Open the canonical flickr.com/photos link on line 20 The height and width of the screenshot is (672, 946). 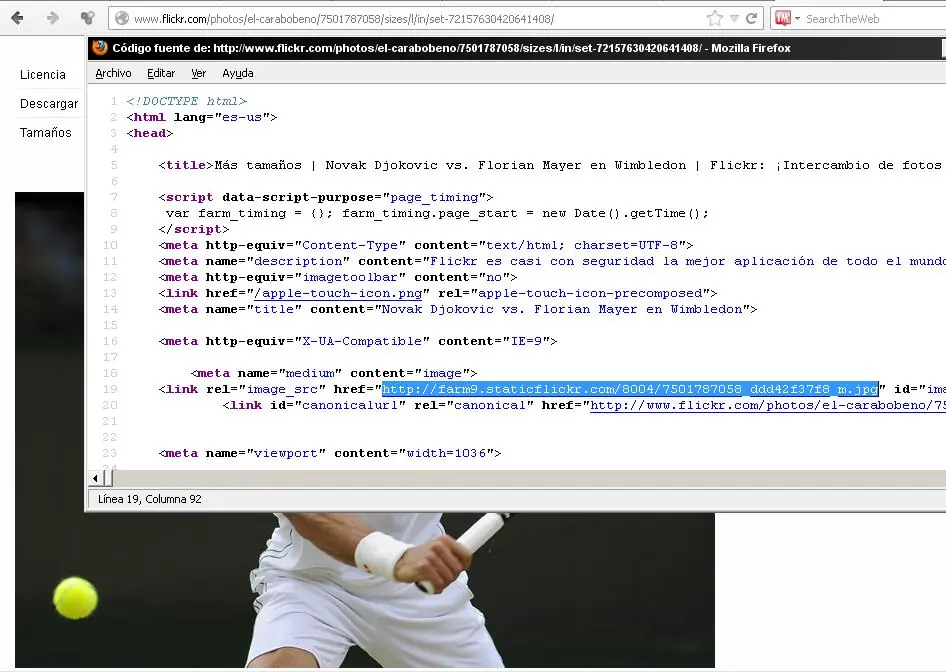tap(767, 405)
